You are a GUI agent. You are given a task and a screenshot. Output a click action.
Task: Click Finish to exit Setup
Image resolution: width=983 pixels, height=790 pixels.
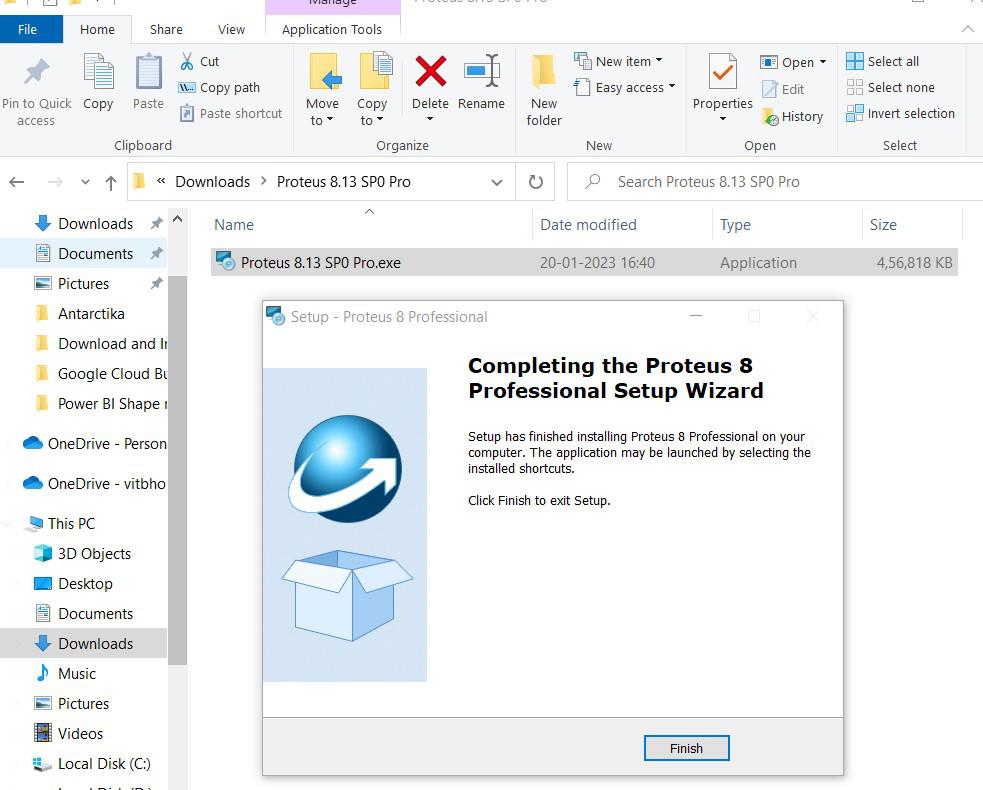[x=686, y=748]
